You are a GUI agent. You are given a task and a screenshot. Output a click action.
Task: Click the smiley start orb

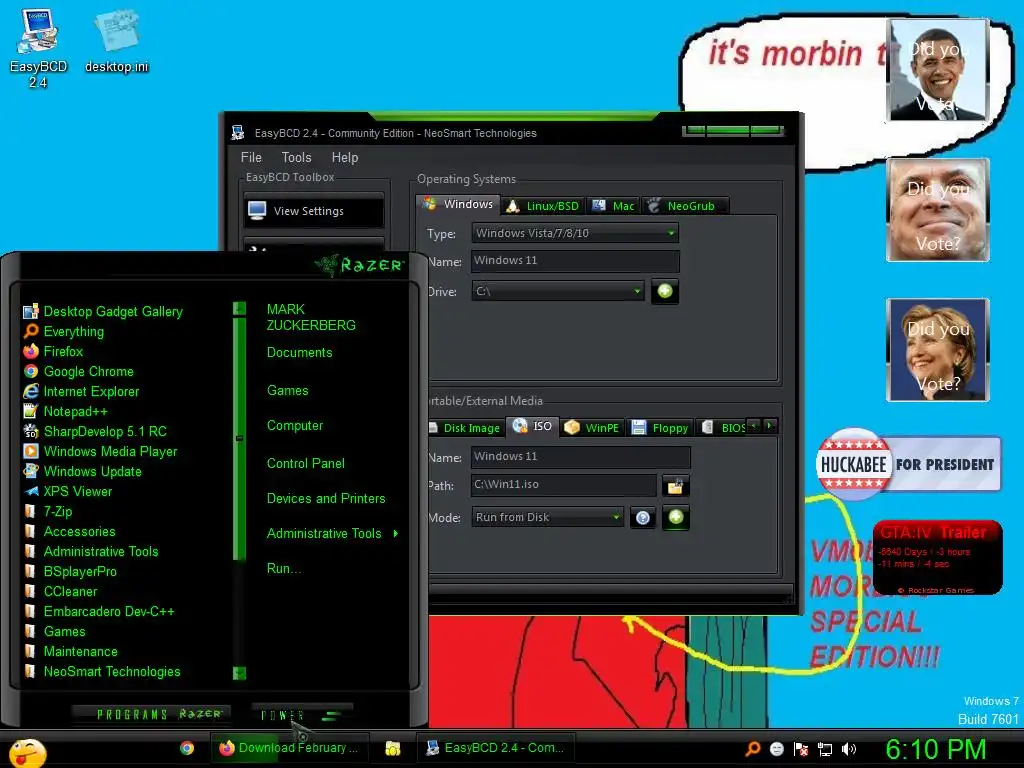pyautogui.click(x=28, y=753)
